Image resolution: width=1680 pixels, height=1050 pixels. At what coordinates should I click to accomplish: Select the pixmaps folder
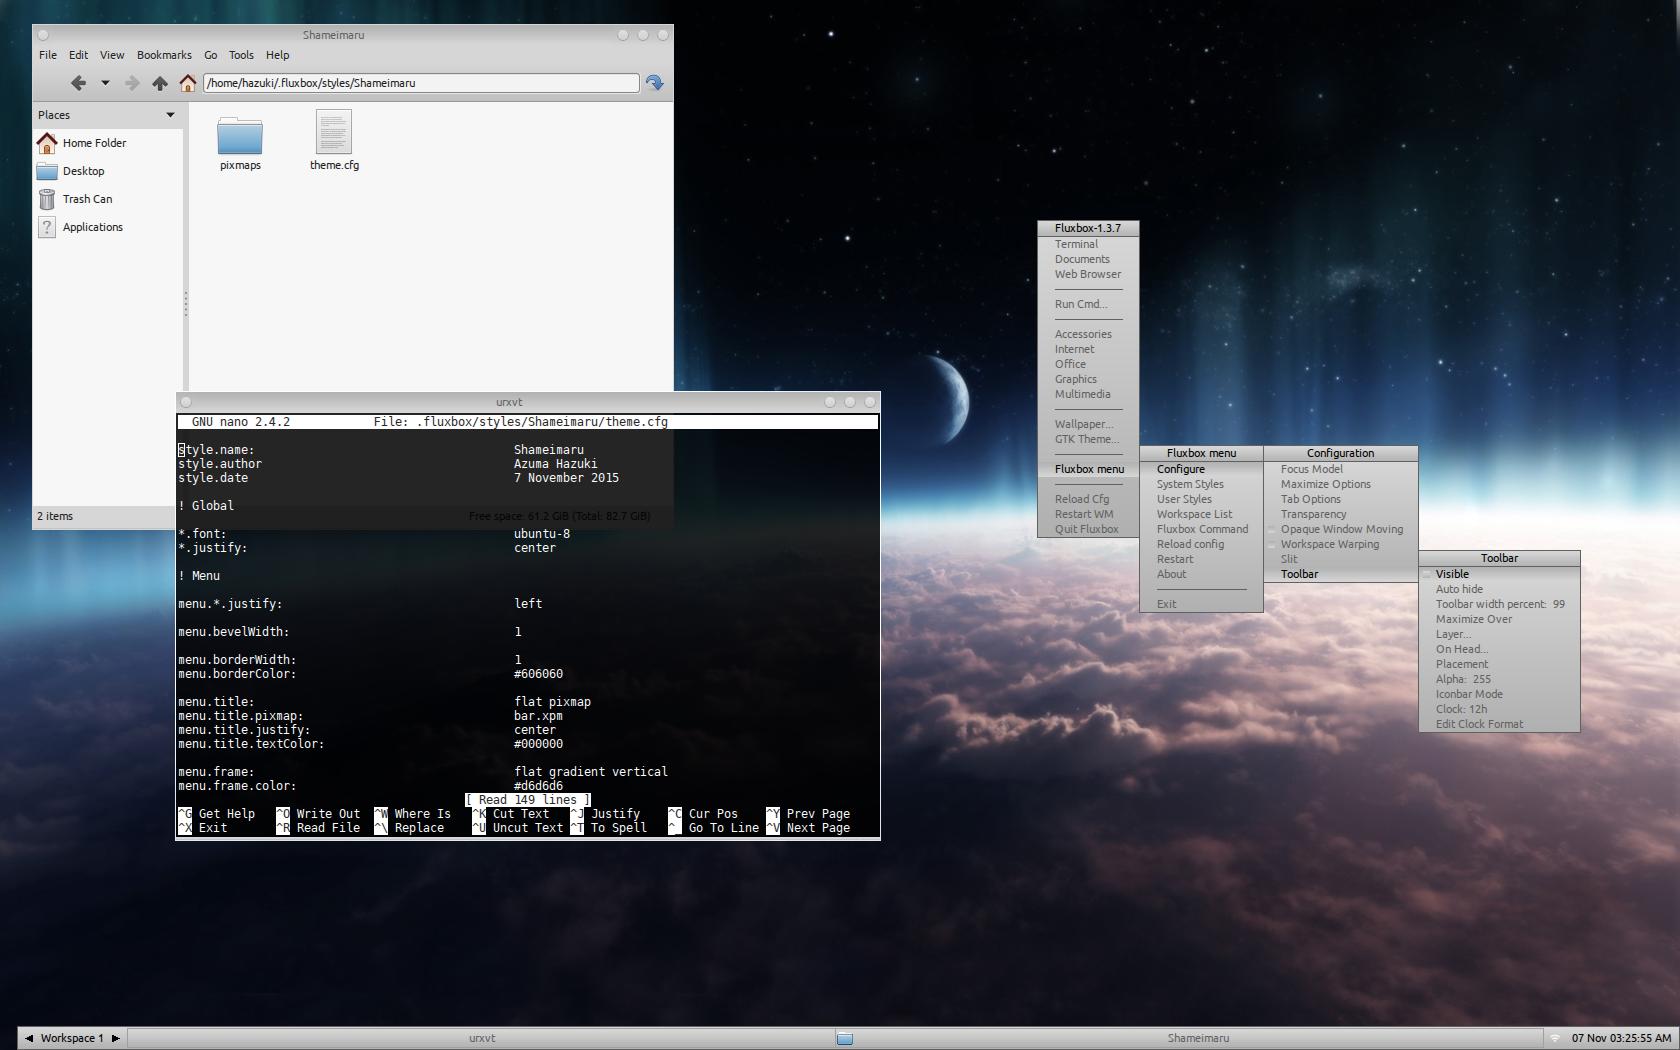(240, 141)
